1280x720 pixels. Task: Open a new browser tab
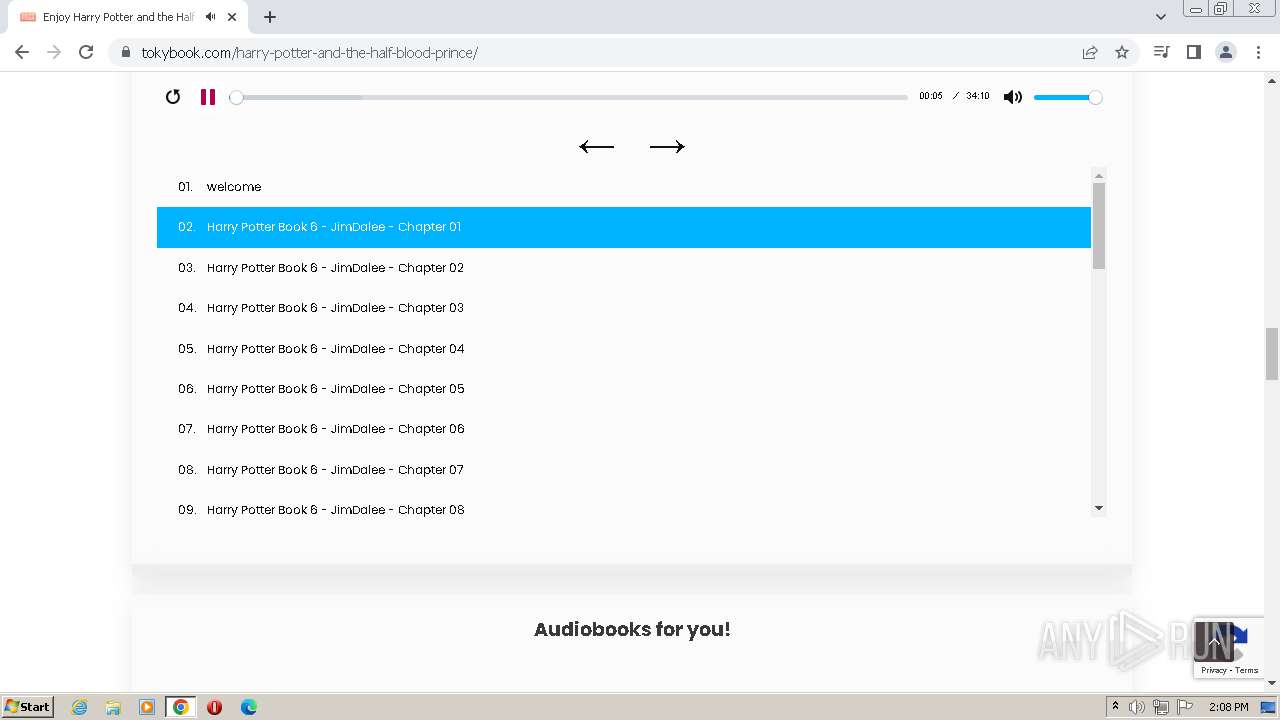coord(270,17)
